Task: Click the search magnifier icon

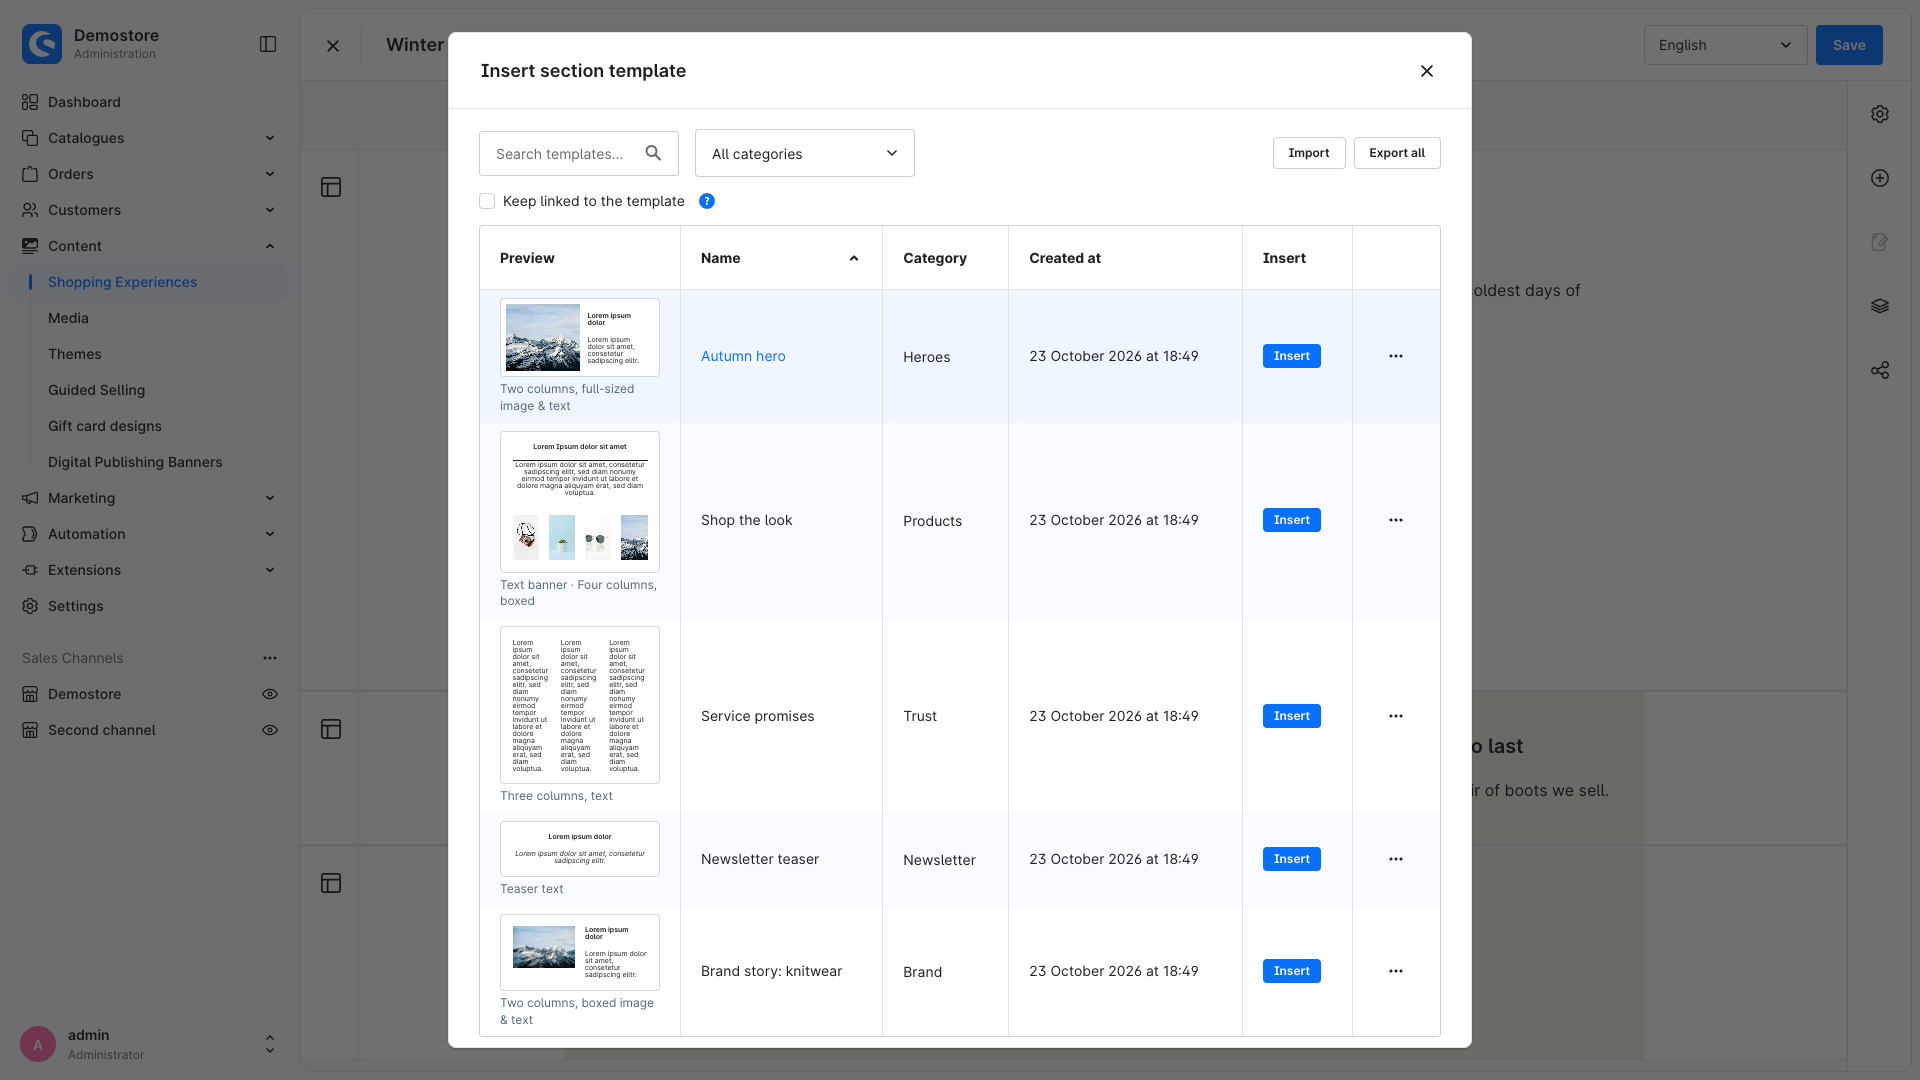Action: tap(653, 153)
